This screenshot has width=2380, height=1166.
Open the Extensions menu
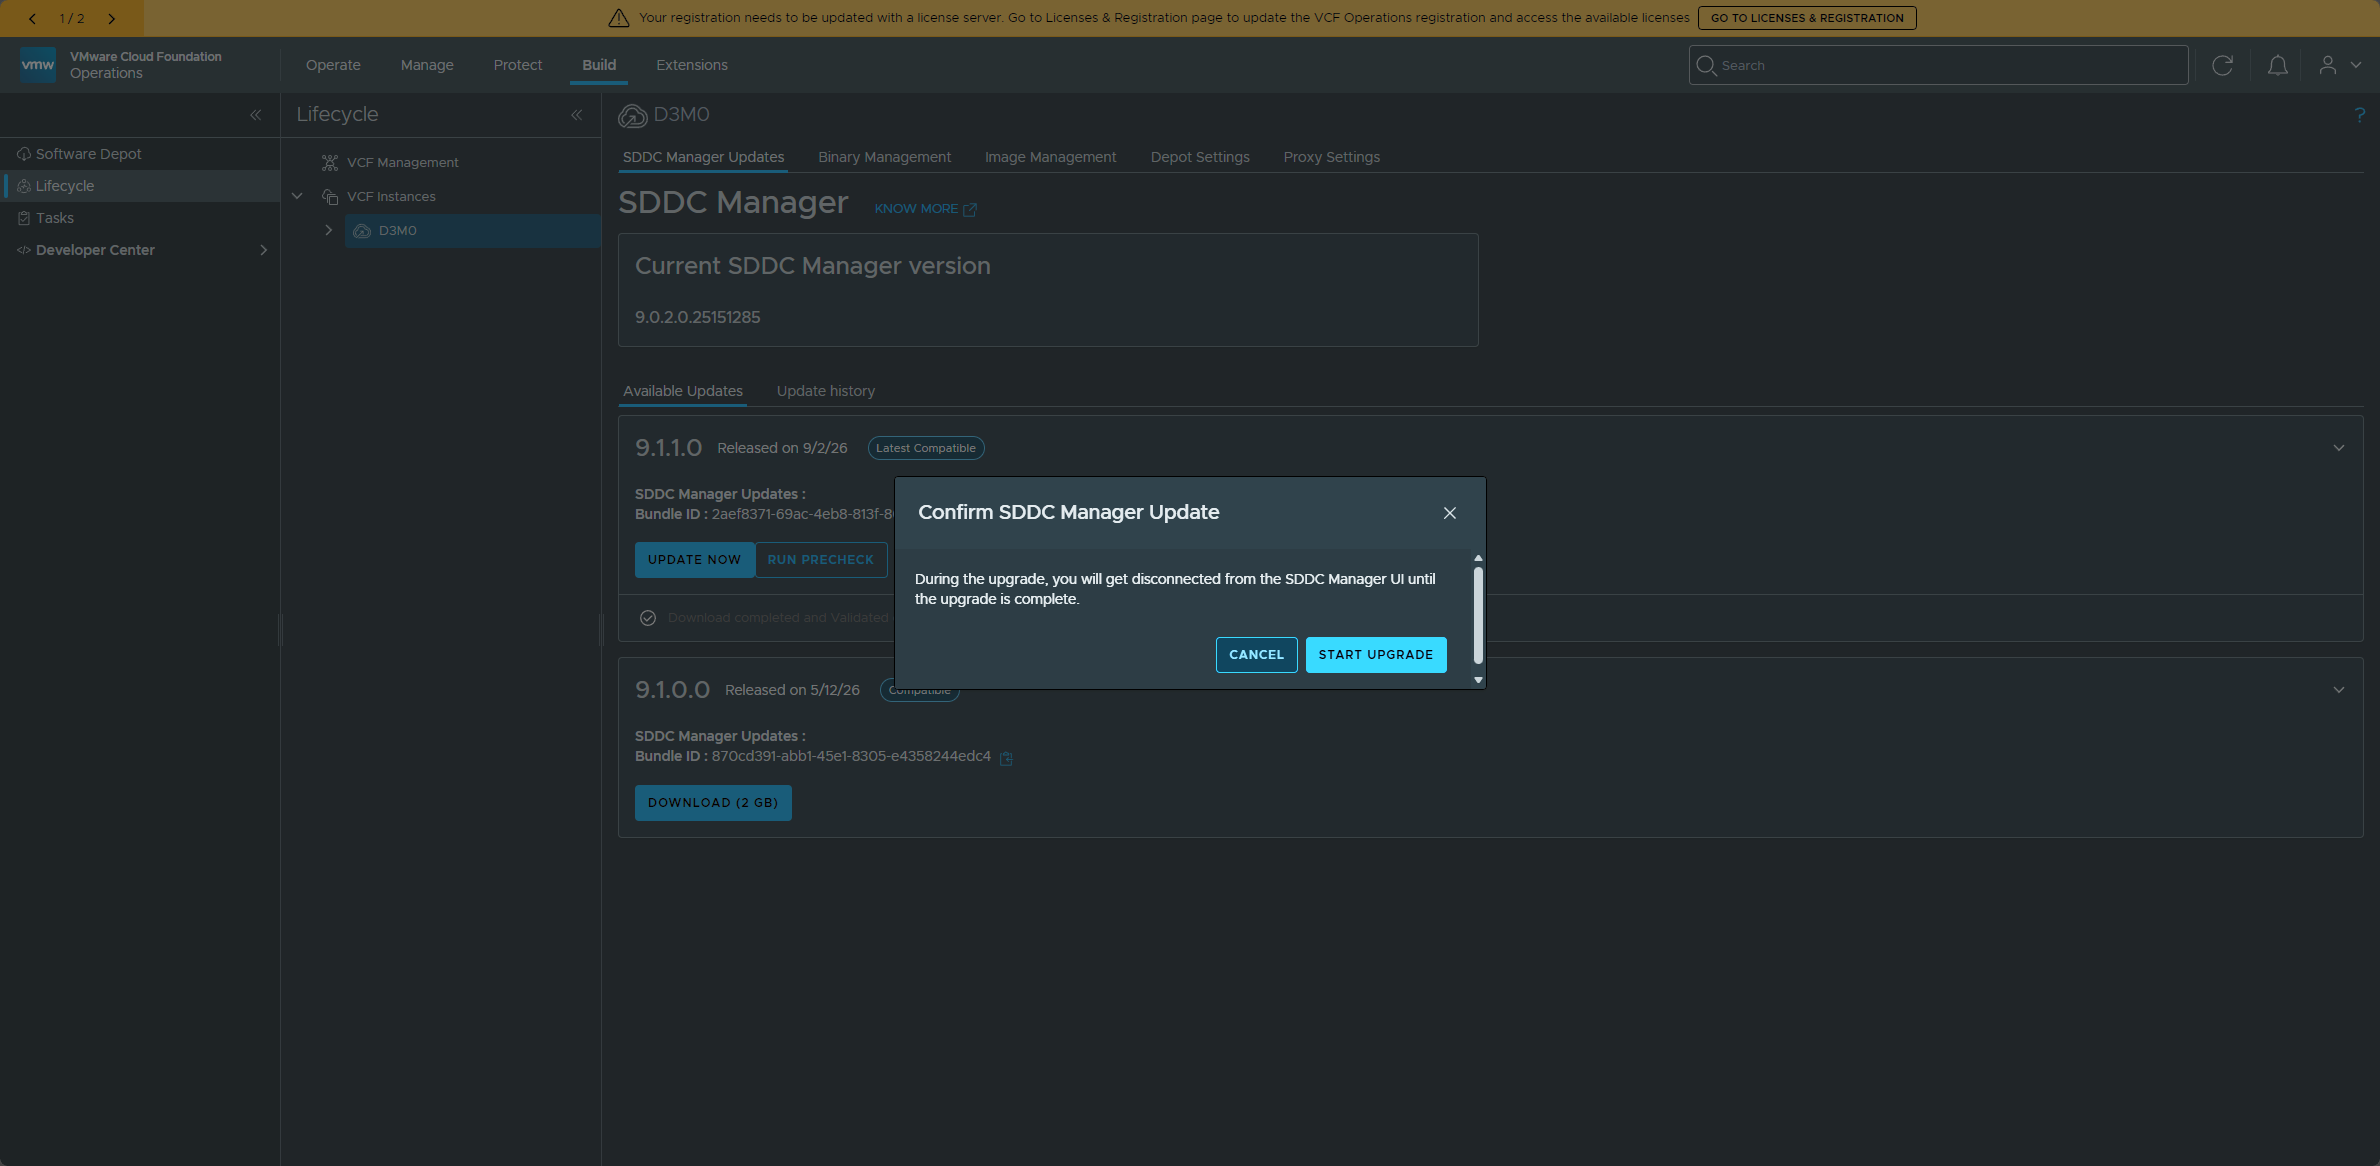click(x=692, y=65)
